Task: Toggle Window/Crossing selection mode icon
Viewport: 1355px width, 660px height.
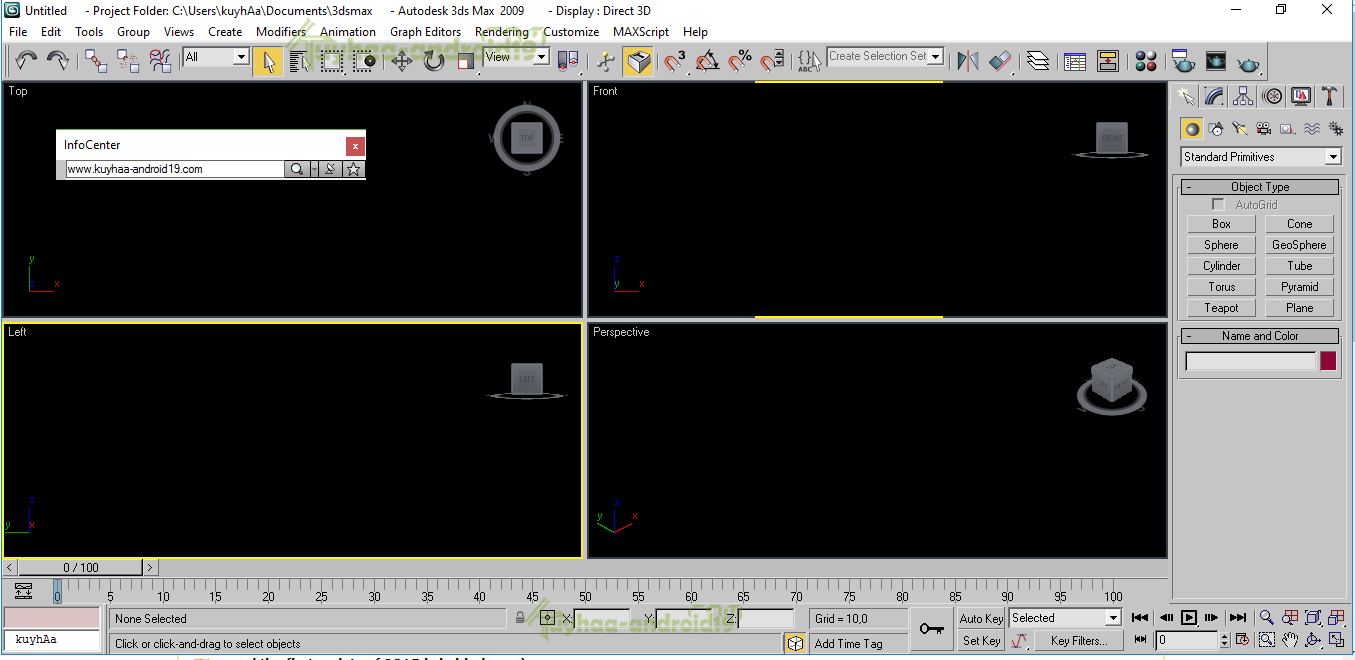Action: point(364,61)
